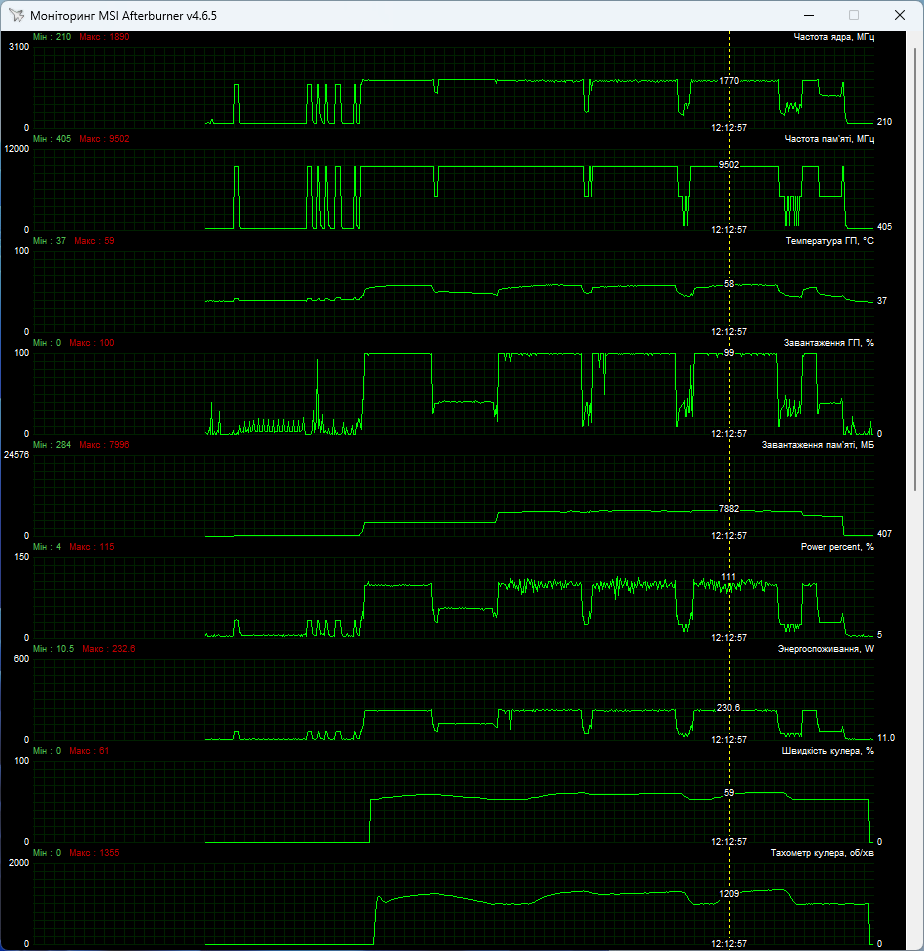
Task: Click the 'Макс : 100' GPU usage label
Action: coord(92,343)
